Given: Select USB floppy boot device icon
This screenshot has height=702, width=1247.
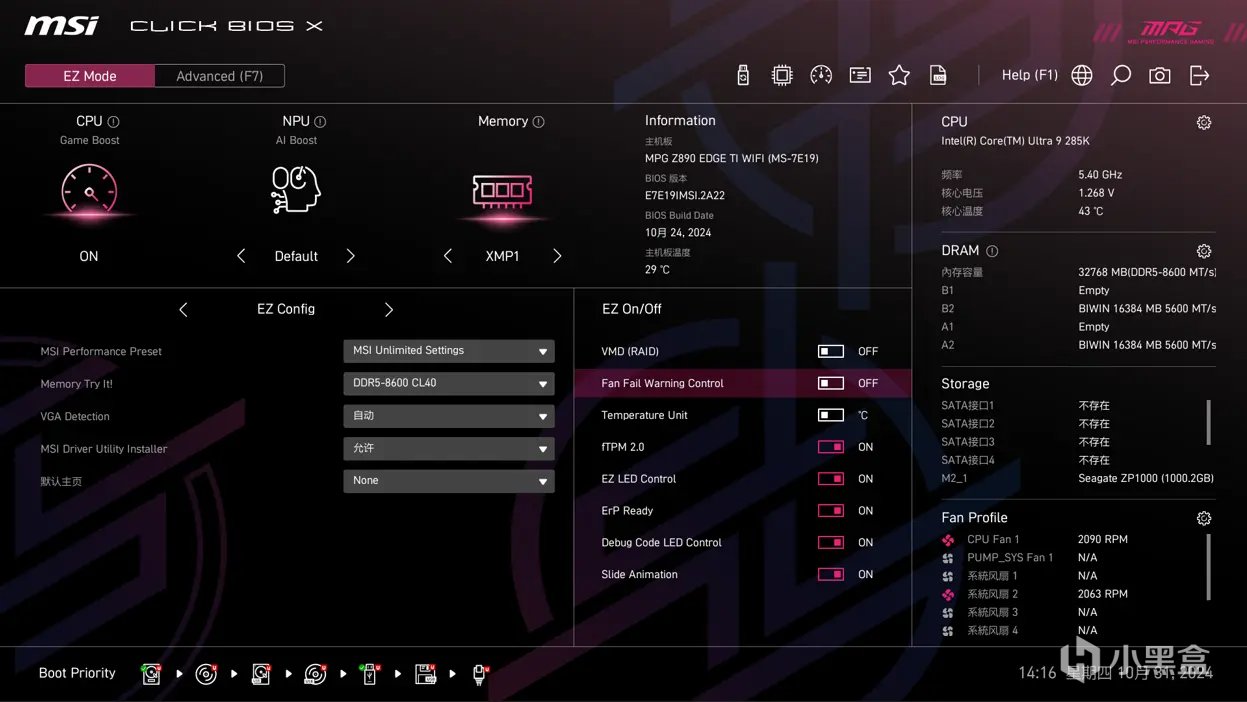Looking at the screenshot, I should [x=425, y=674].
